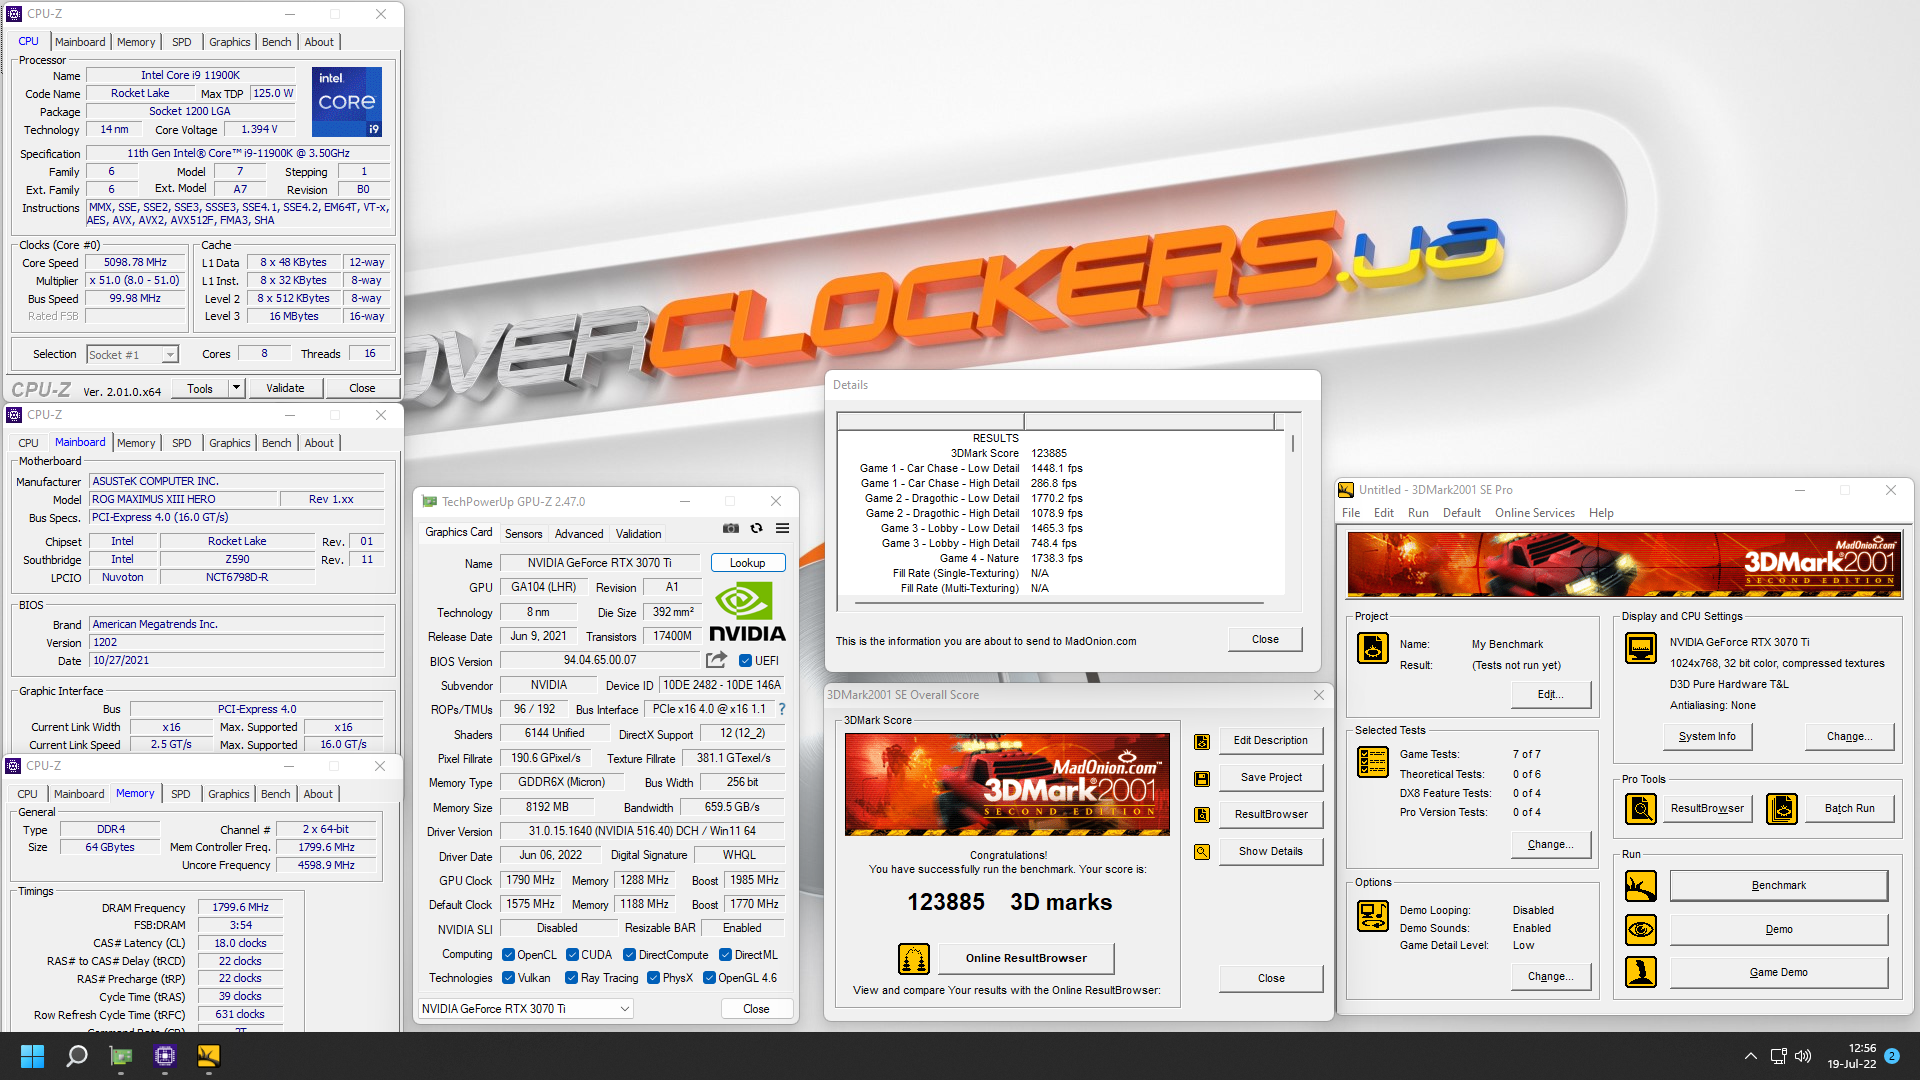Toggle the CUDA checkbox
The image size is (1920, 1080).
point(573,955)
